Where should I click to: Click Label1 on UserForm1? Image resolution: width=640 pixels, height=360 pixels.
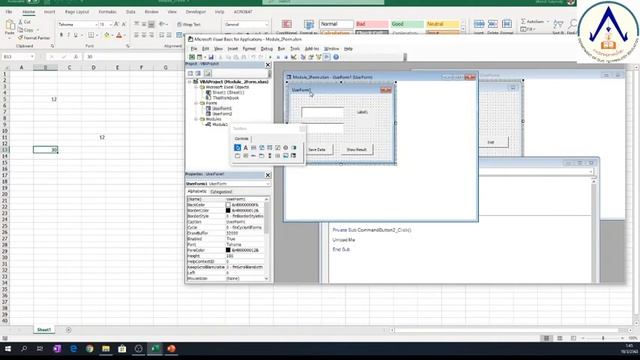362,112
